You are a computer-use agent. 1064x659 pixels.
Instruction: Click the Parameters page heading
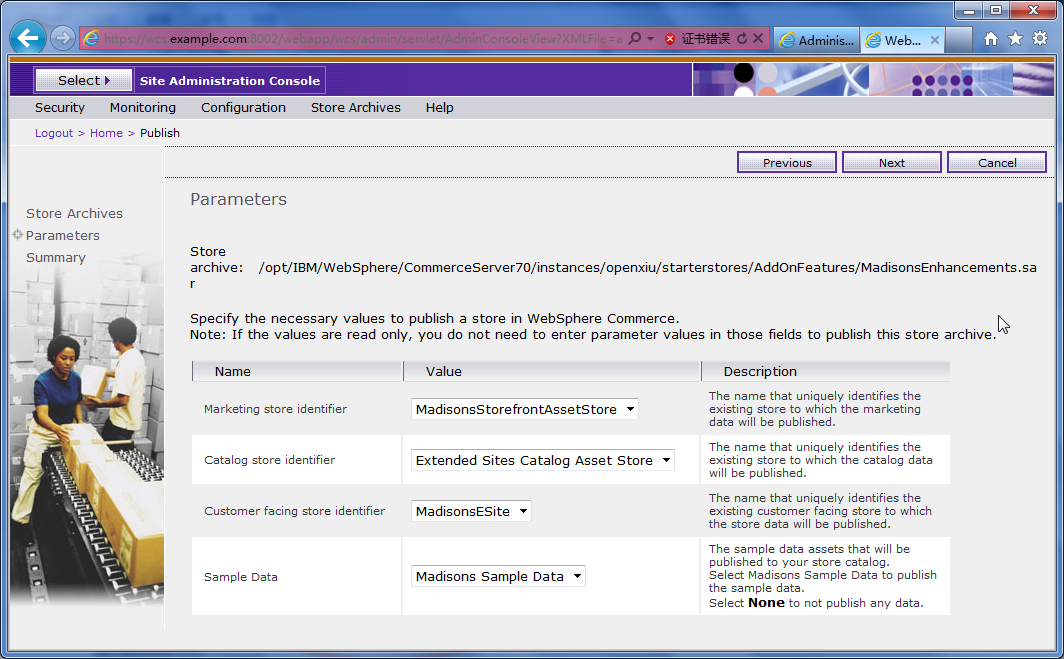point(238,199)
